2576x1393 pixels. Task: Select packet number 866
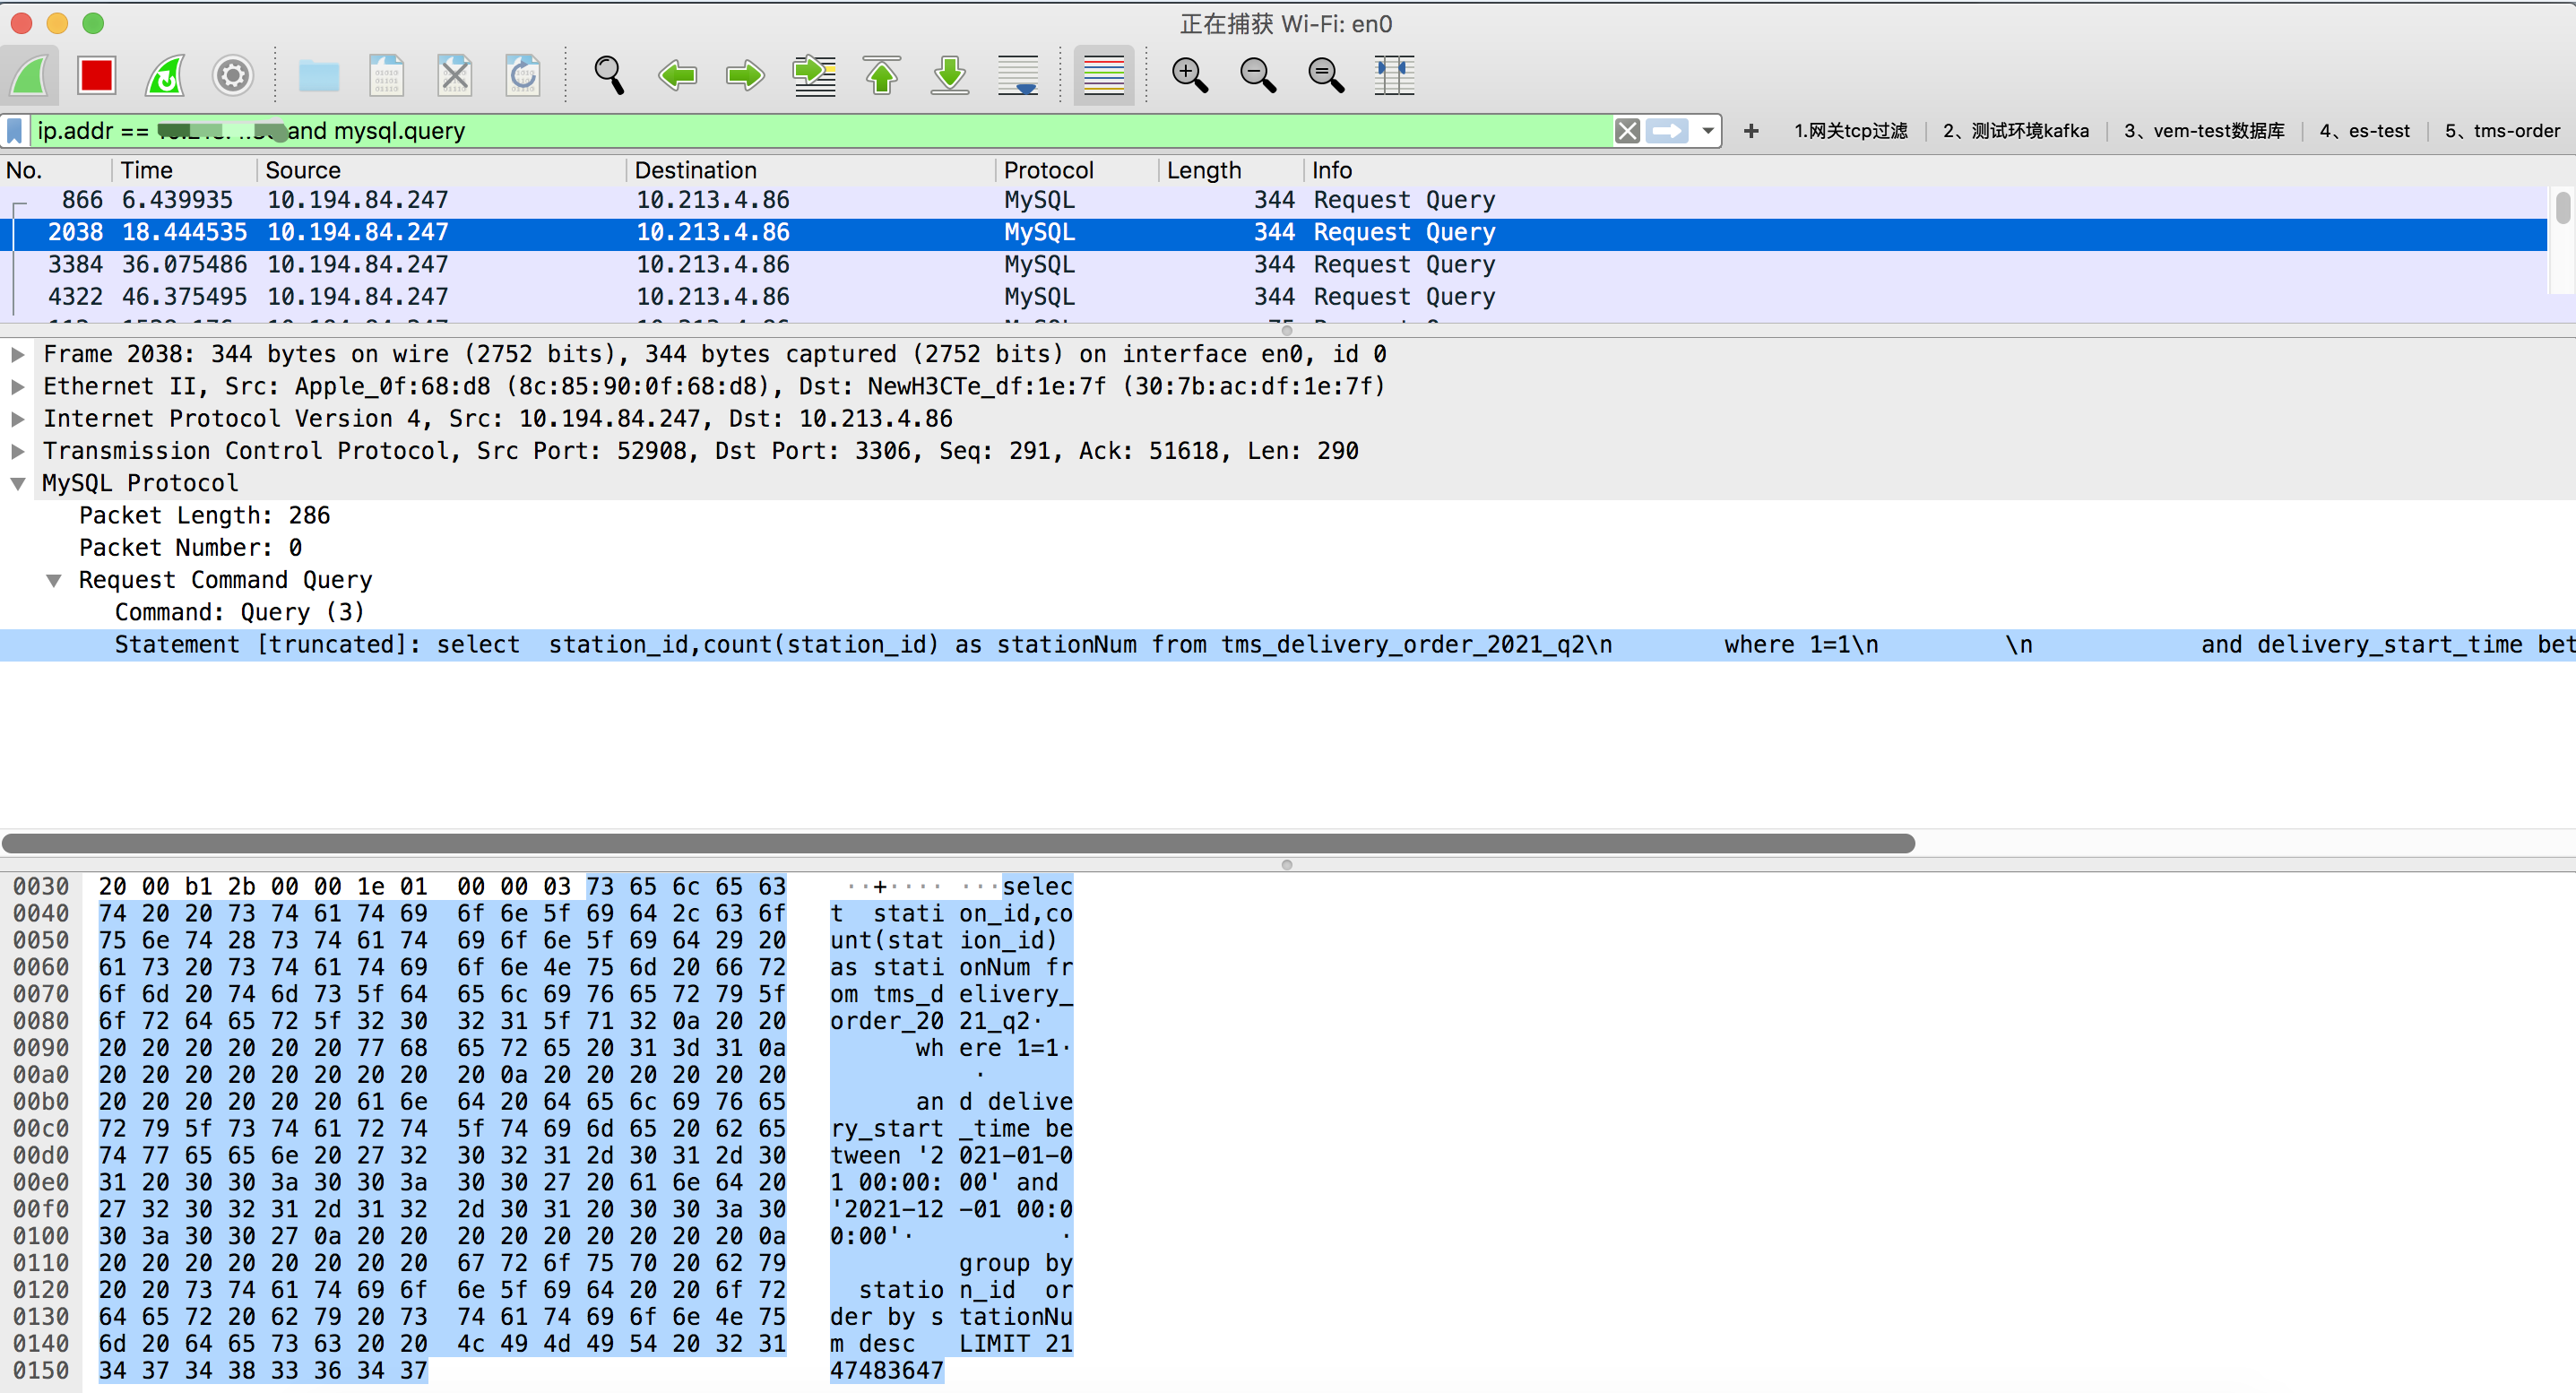pos(1273,200)
